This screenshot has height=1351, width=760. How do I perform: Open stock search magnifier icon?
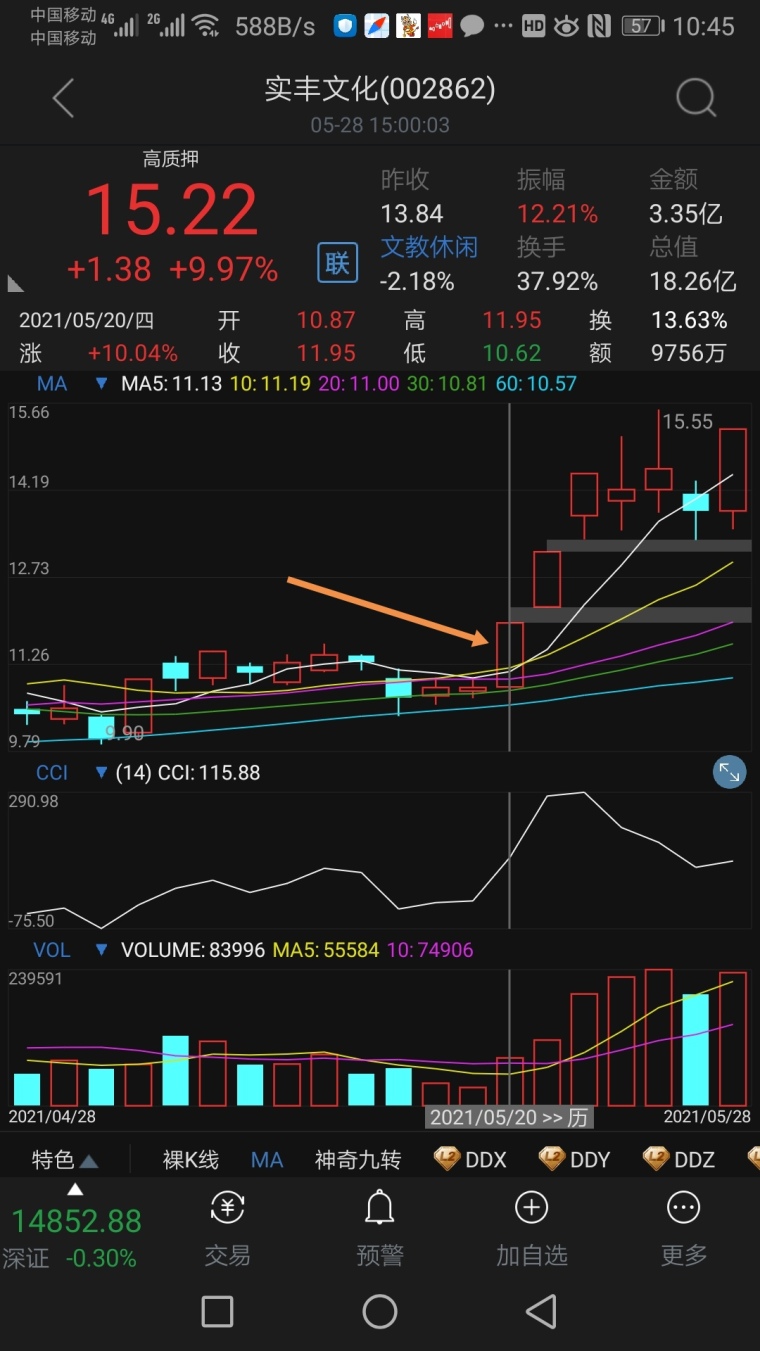coord(696,99)
